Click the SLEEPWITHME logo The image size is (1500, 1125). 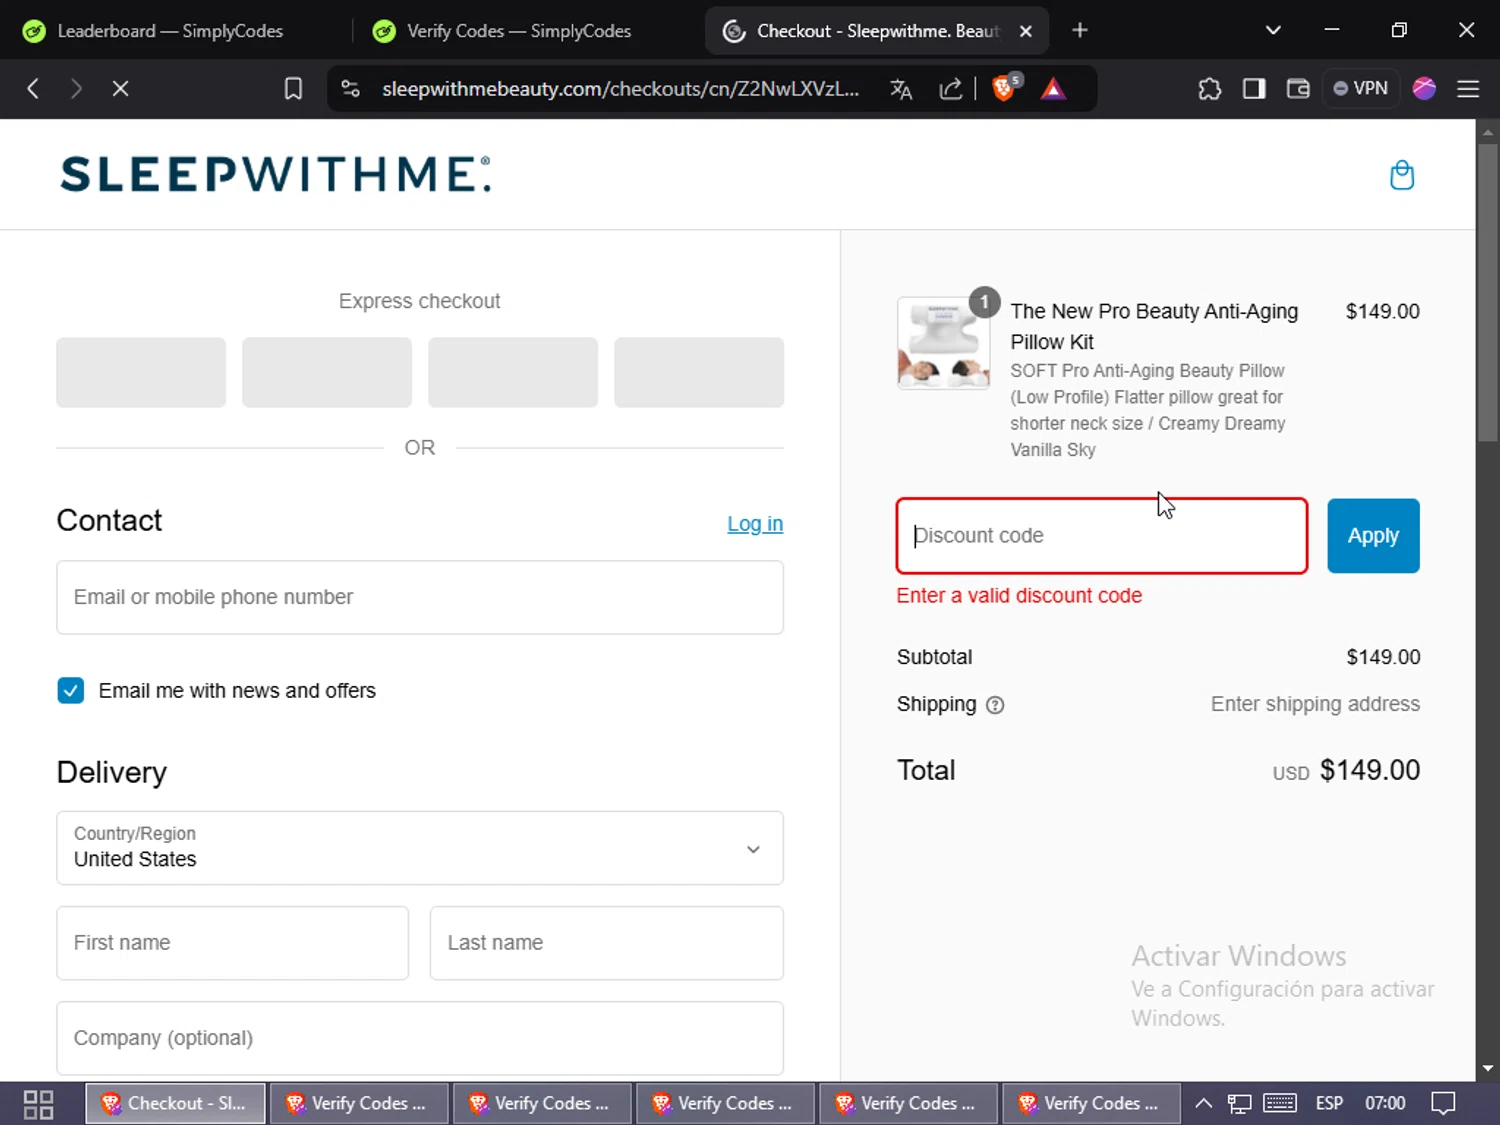[x=275, y=174]
